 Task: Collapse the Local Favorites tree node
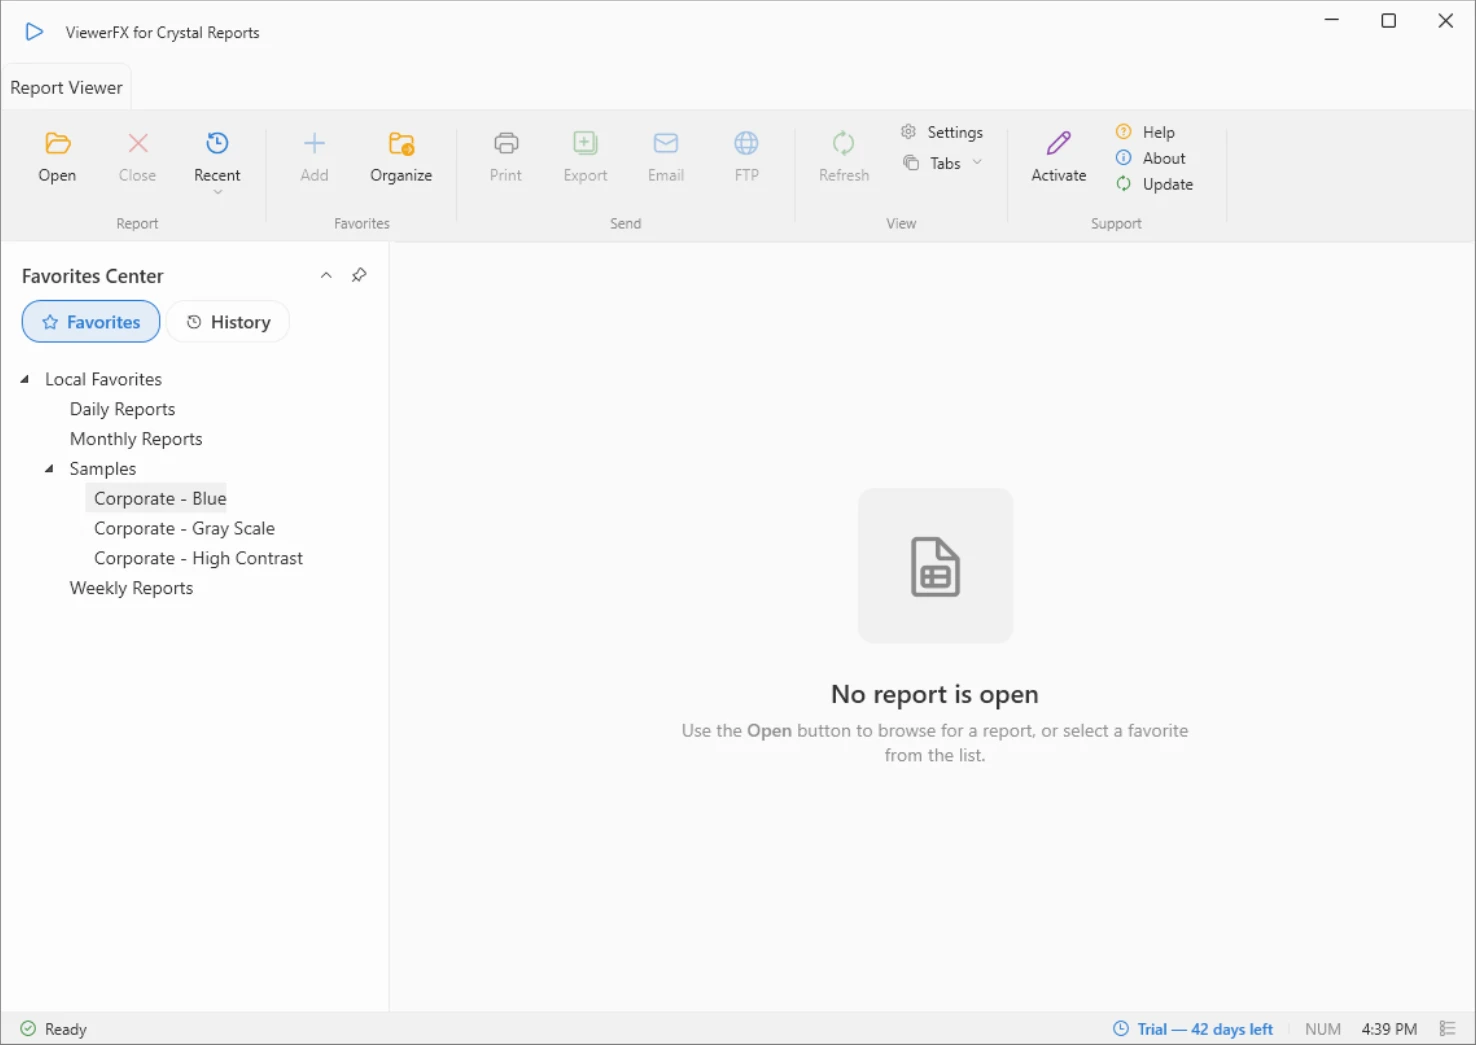point(25,379)
